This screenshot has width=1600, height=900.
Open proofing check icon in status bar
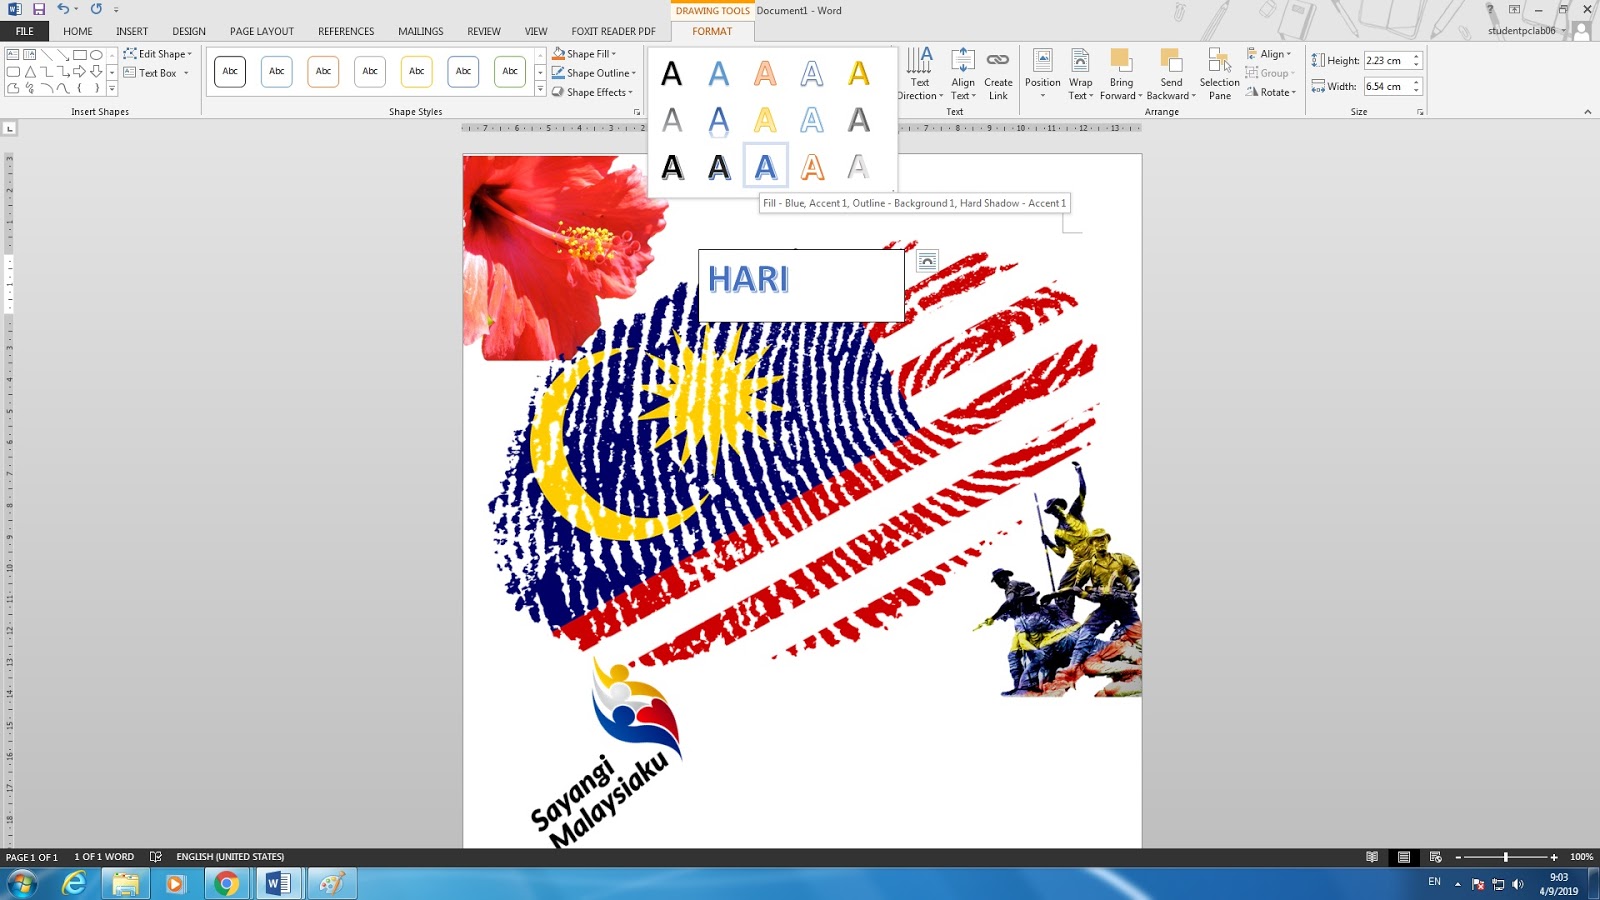pyautogui.click(x=155, y=857)
